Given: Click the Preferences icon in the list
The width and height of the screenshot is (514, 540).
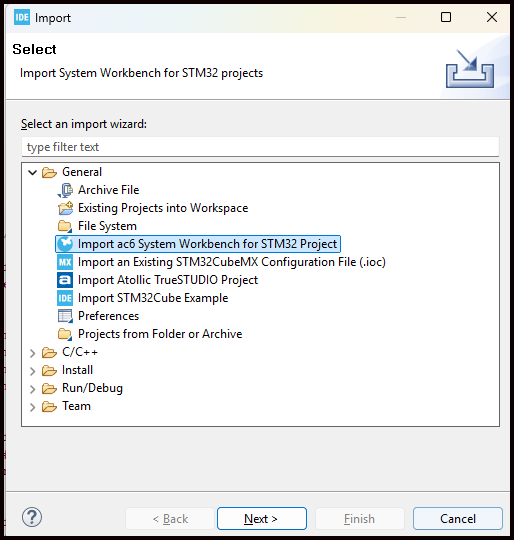Looking at the screenshot, I should pyautogui.click(x=65, y=316).
